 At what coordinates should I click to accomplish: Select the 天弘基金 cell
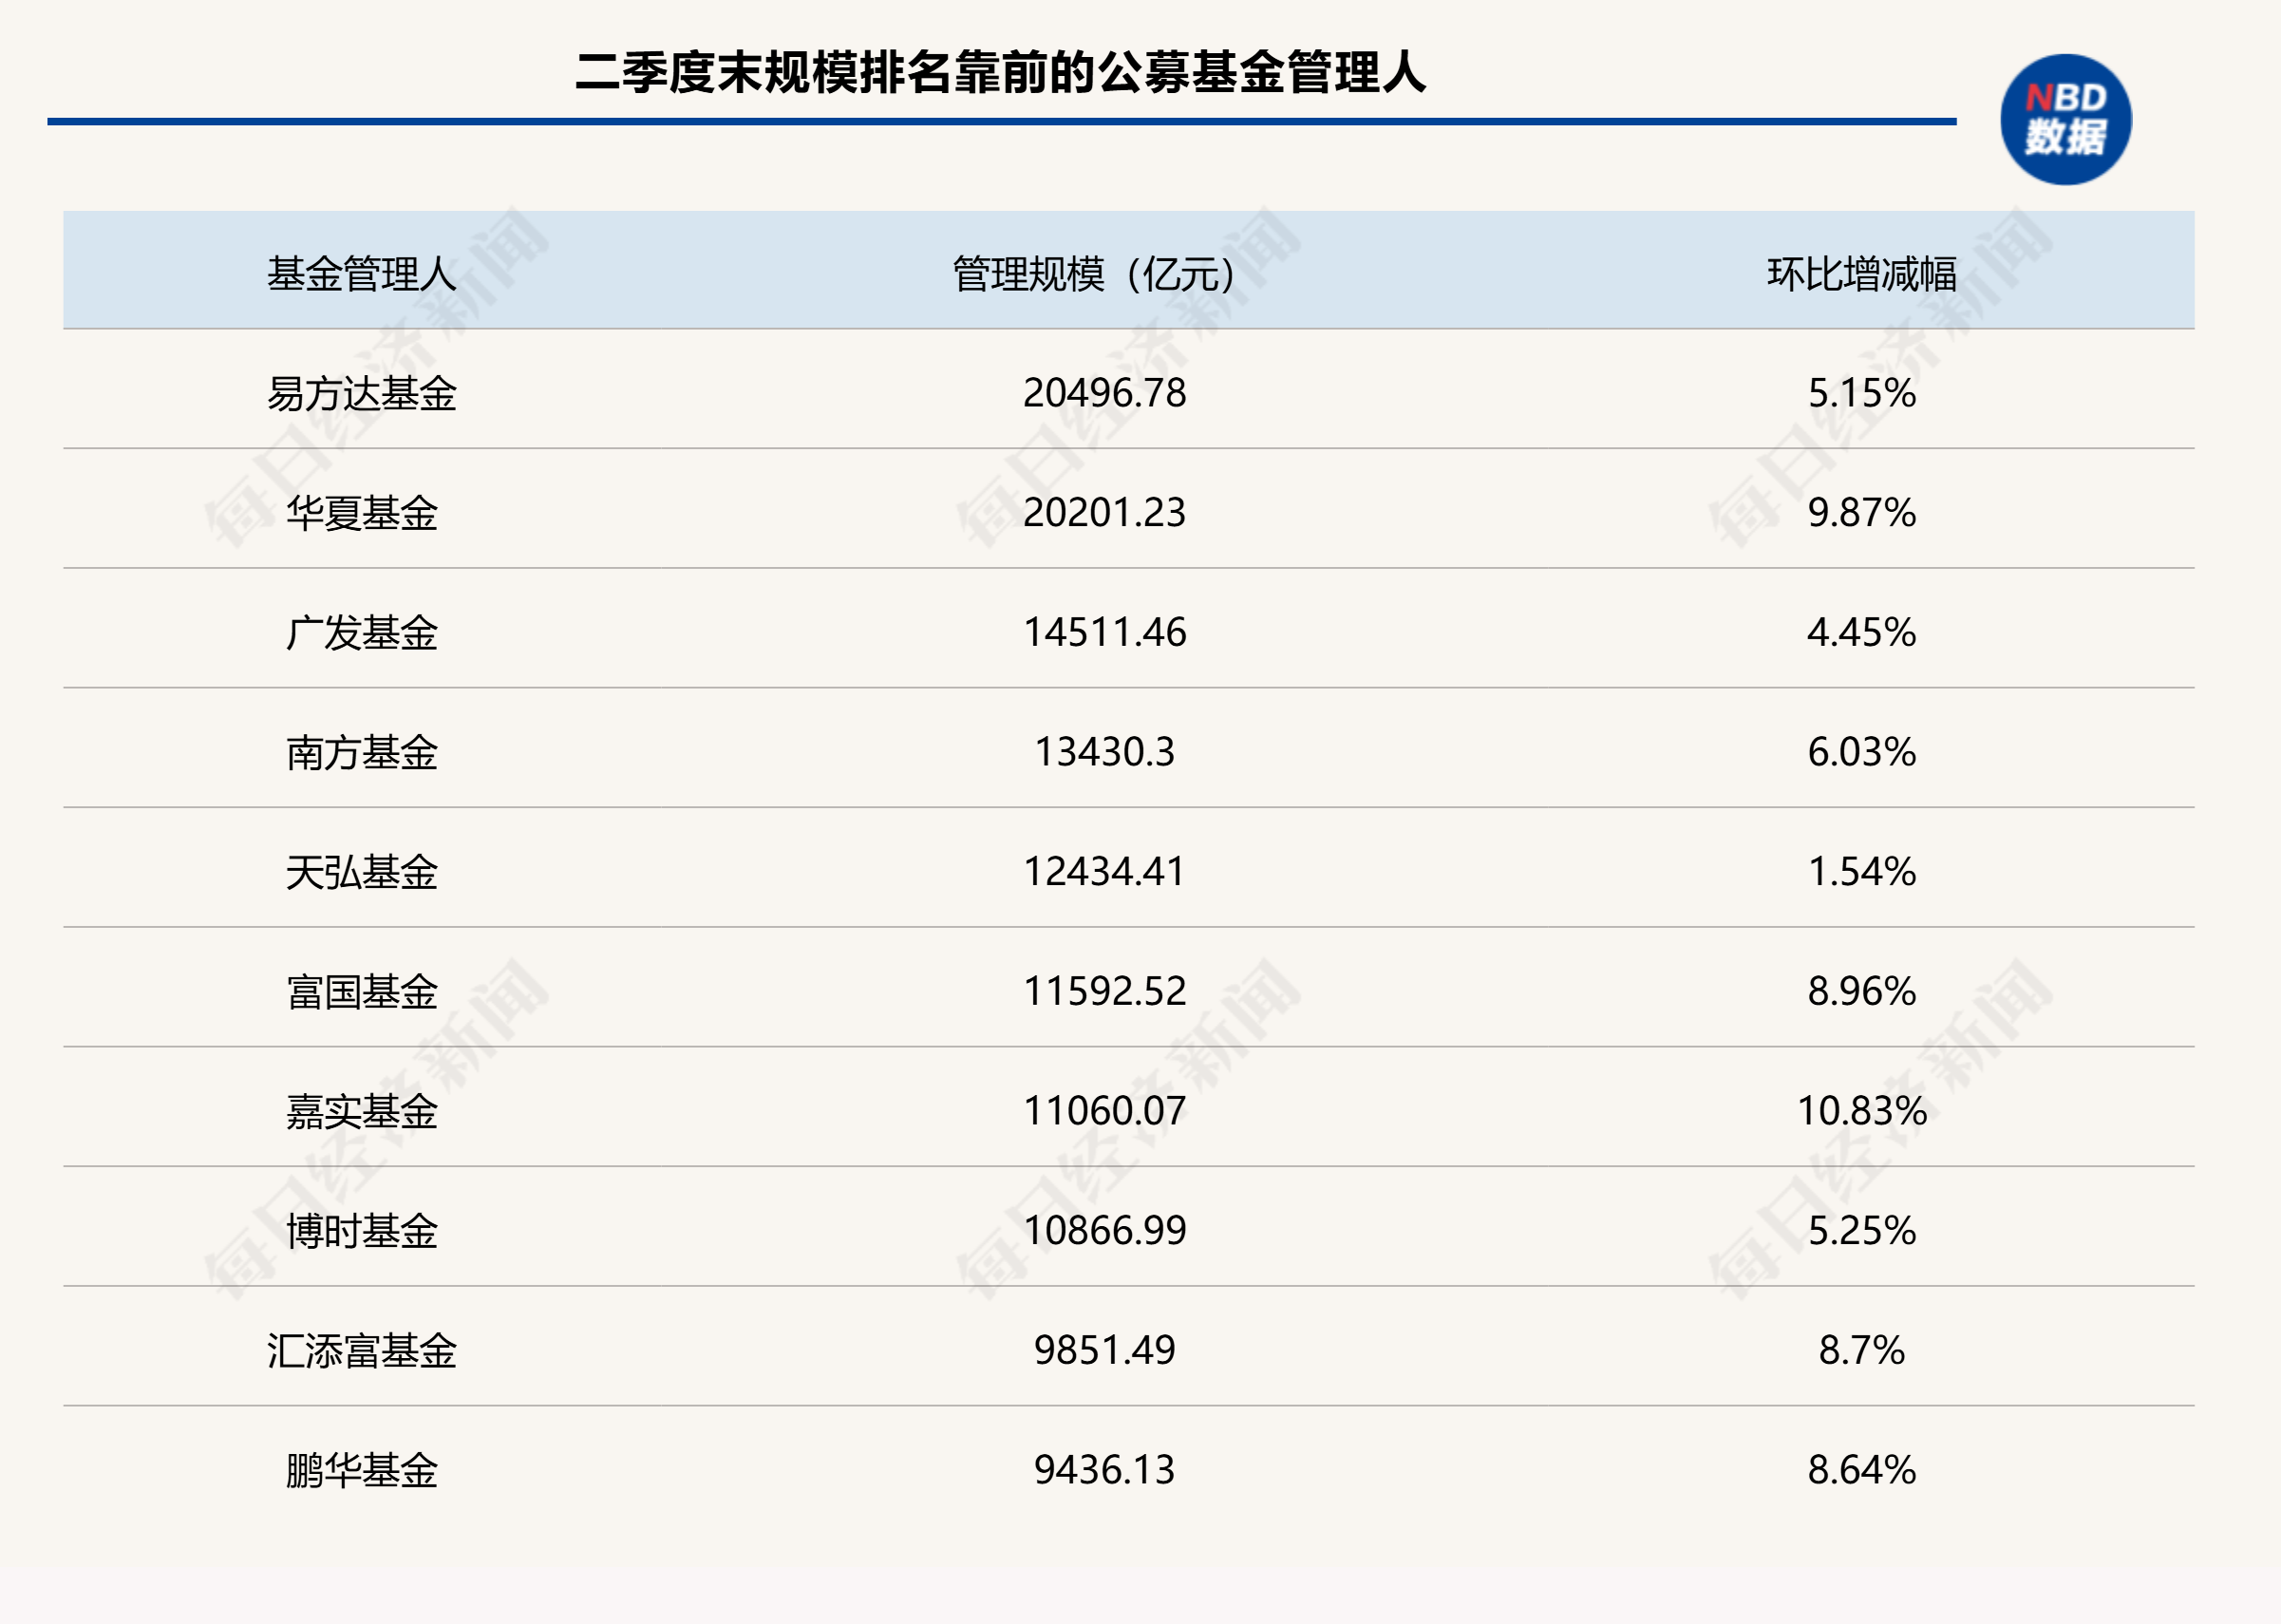coord(361,872)
